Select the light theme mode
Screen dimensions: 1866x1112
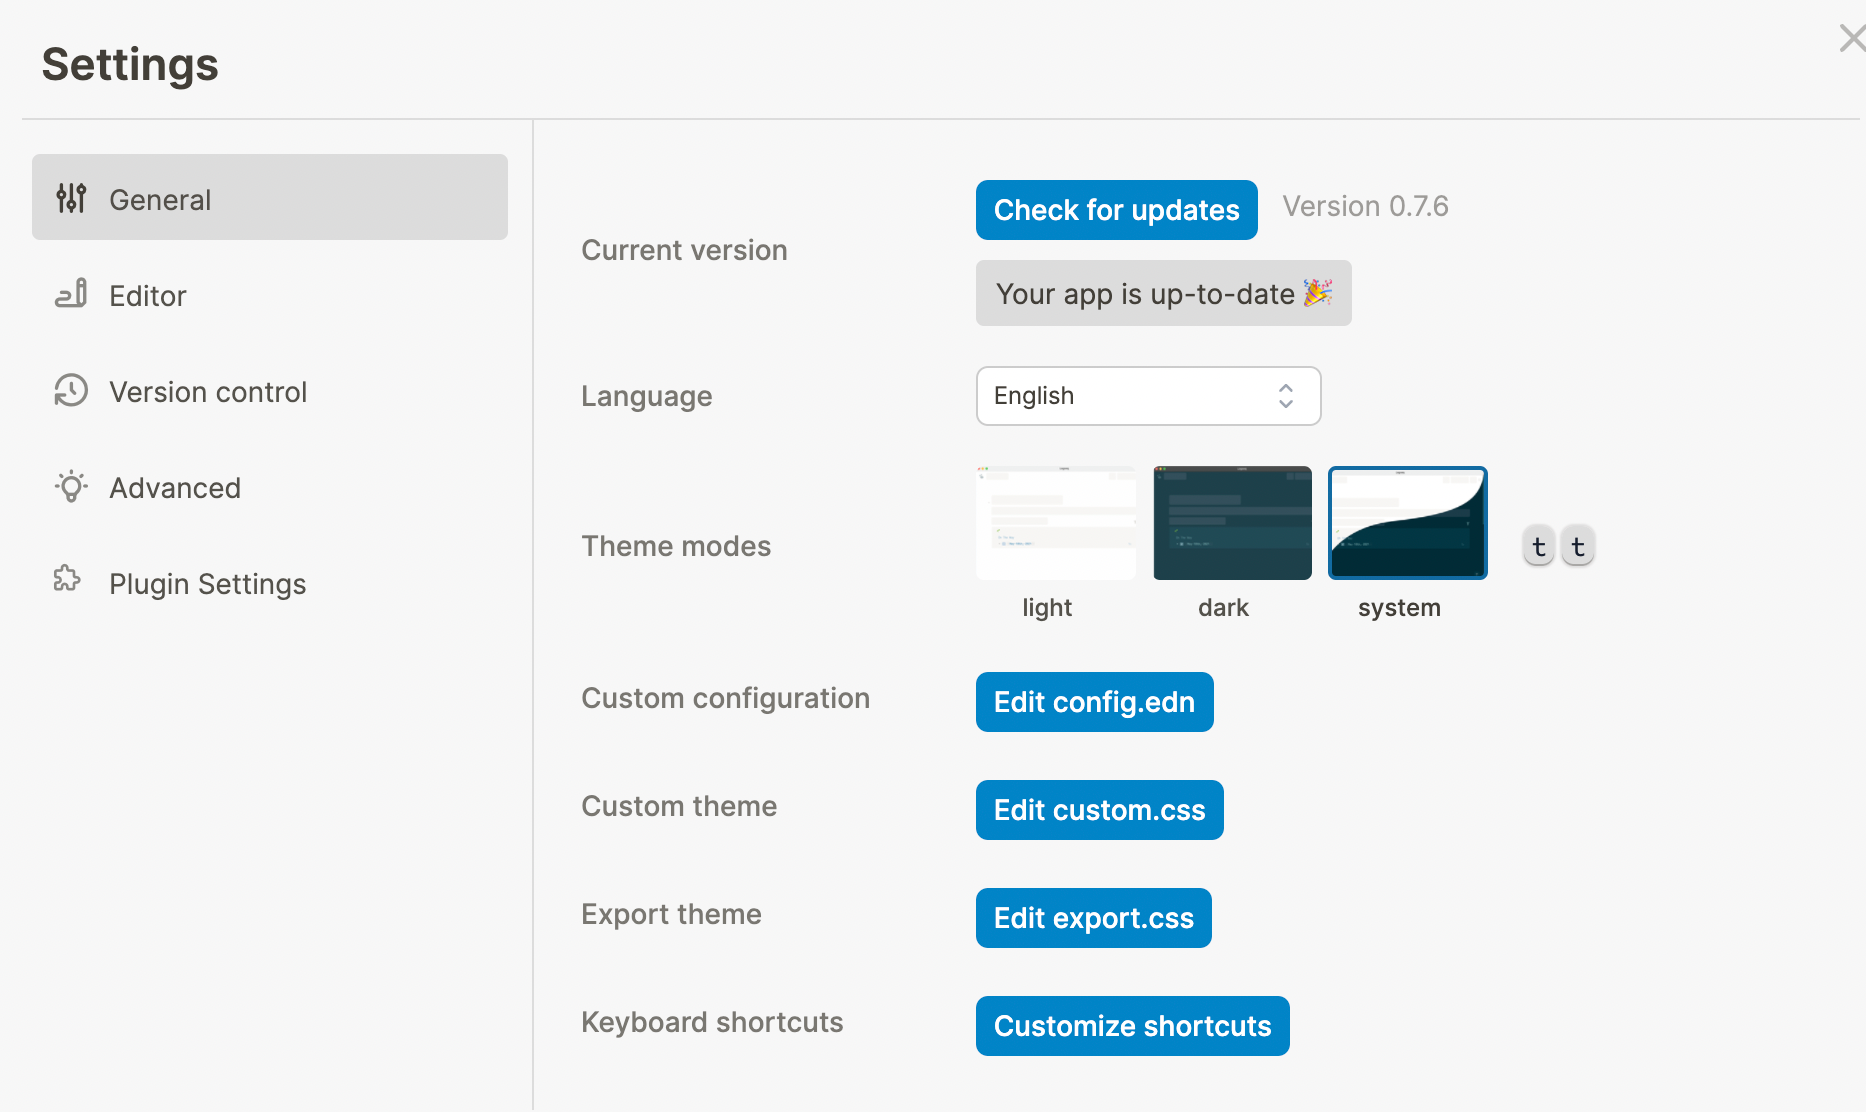click(1055, 522)
